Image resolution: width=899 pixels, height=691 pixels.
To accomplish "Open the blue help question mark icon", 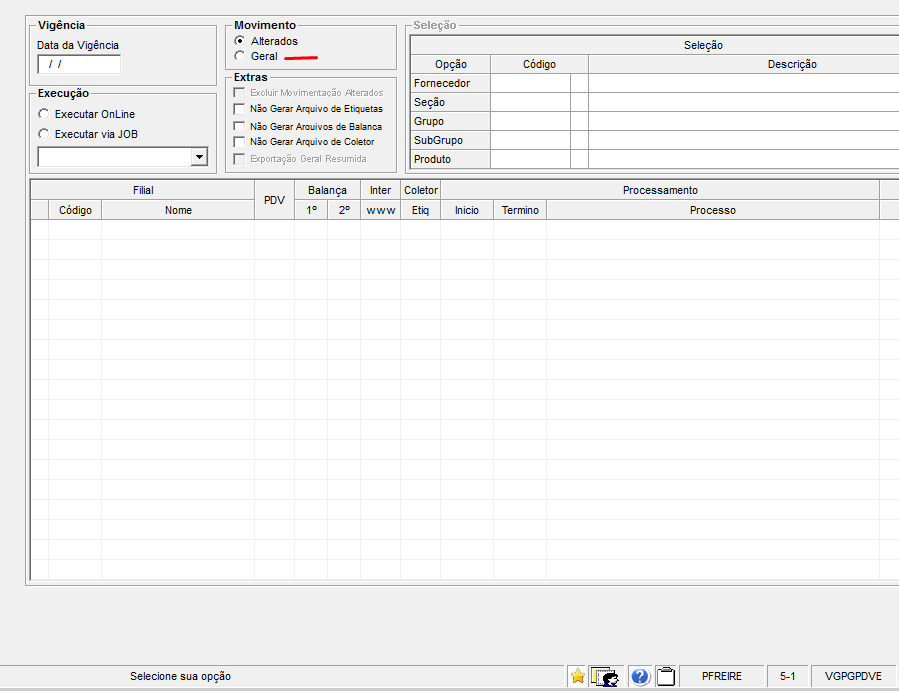I will 640,677.
